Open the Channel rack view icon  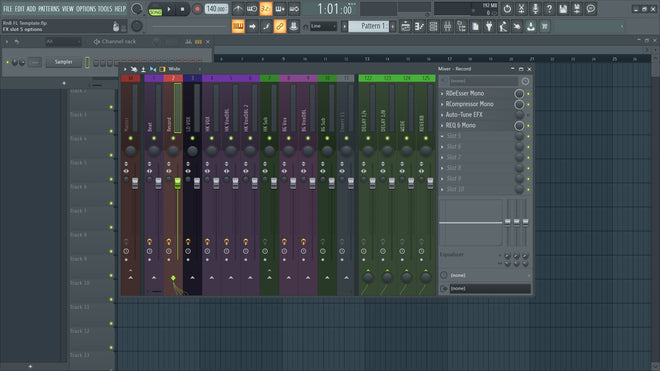[433, 27]
